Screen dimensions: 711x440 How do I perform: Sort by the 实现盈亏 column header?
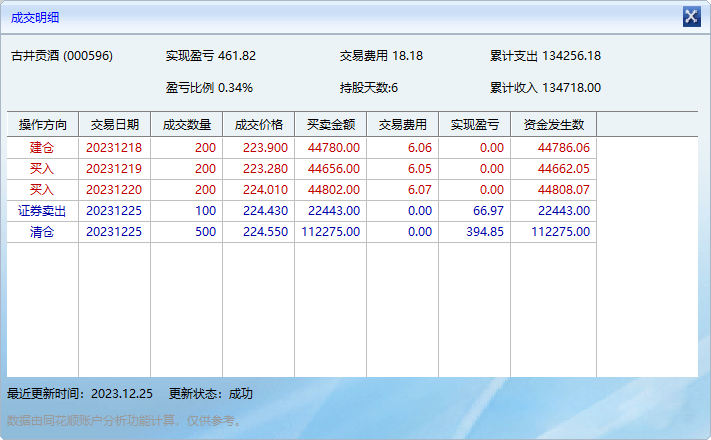click(474, 125)
